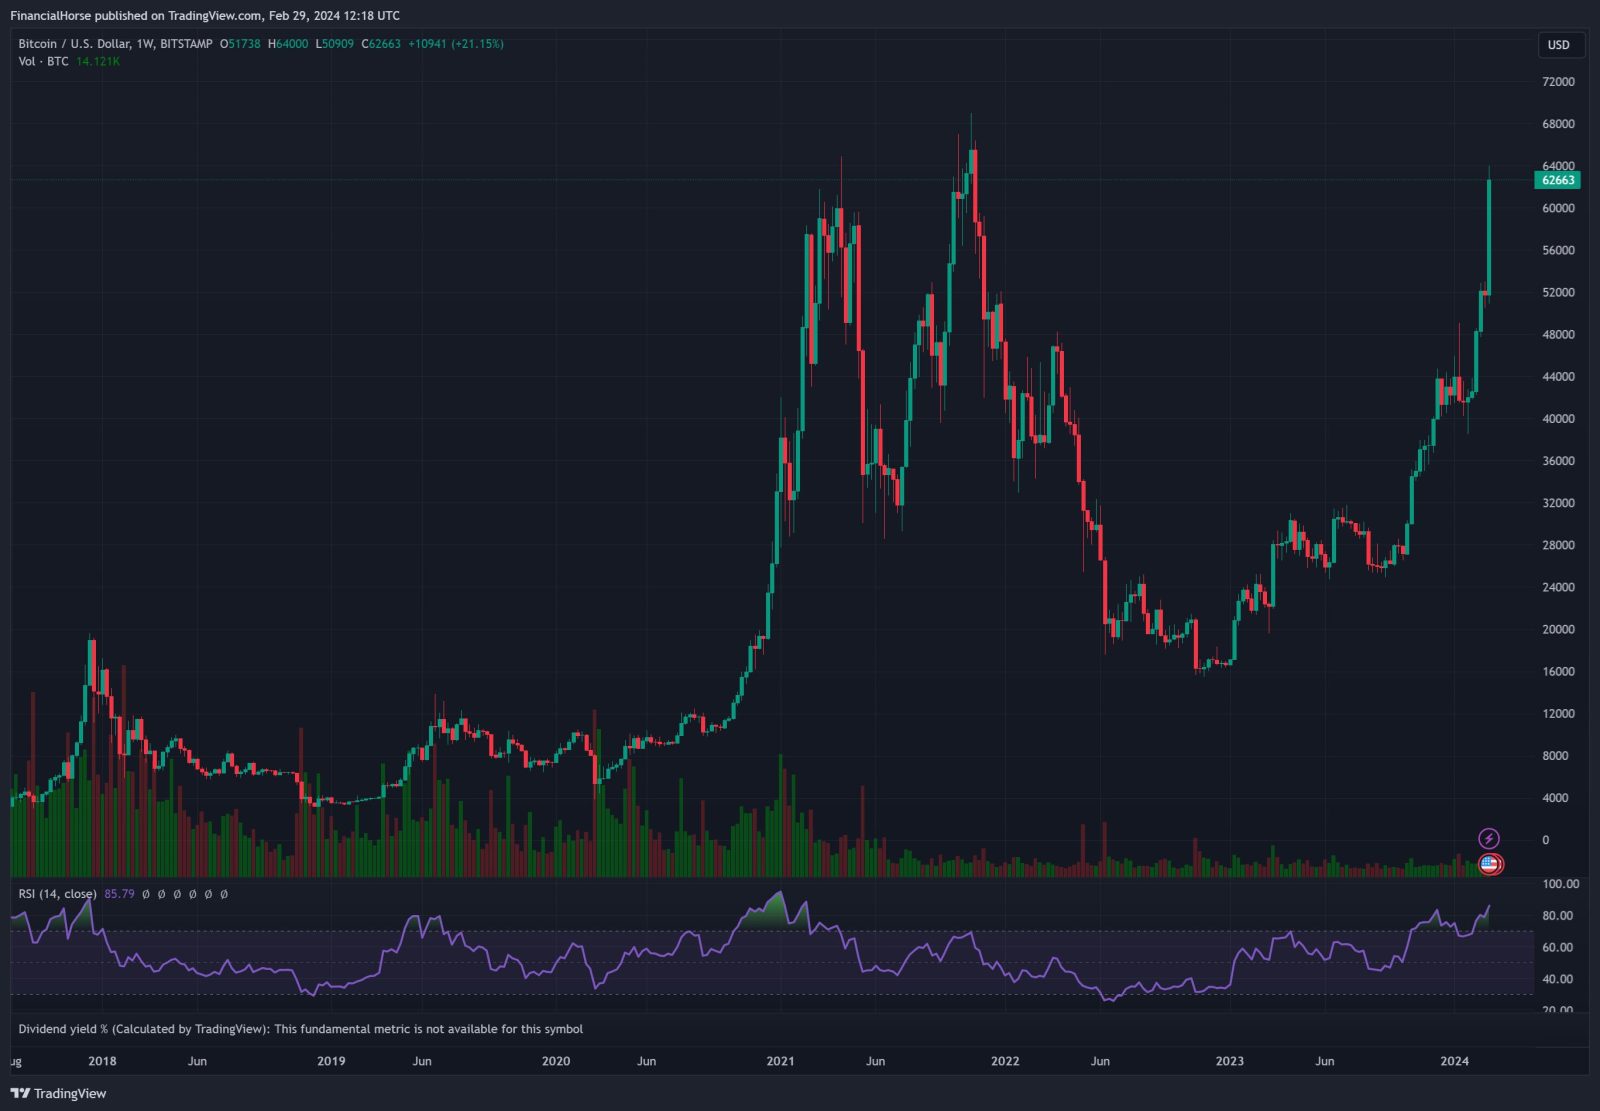Click the green 62663 current price label
This screenshot has width=1600, height=1111.
click(1557, 180)
